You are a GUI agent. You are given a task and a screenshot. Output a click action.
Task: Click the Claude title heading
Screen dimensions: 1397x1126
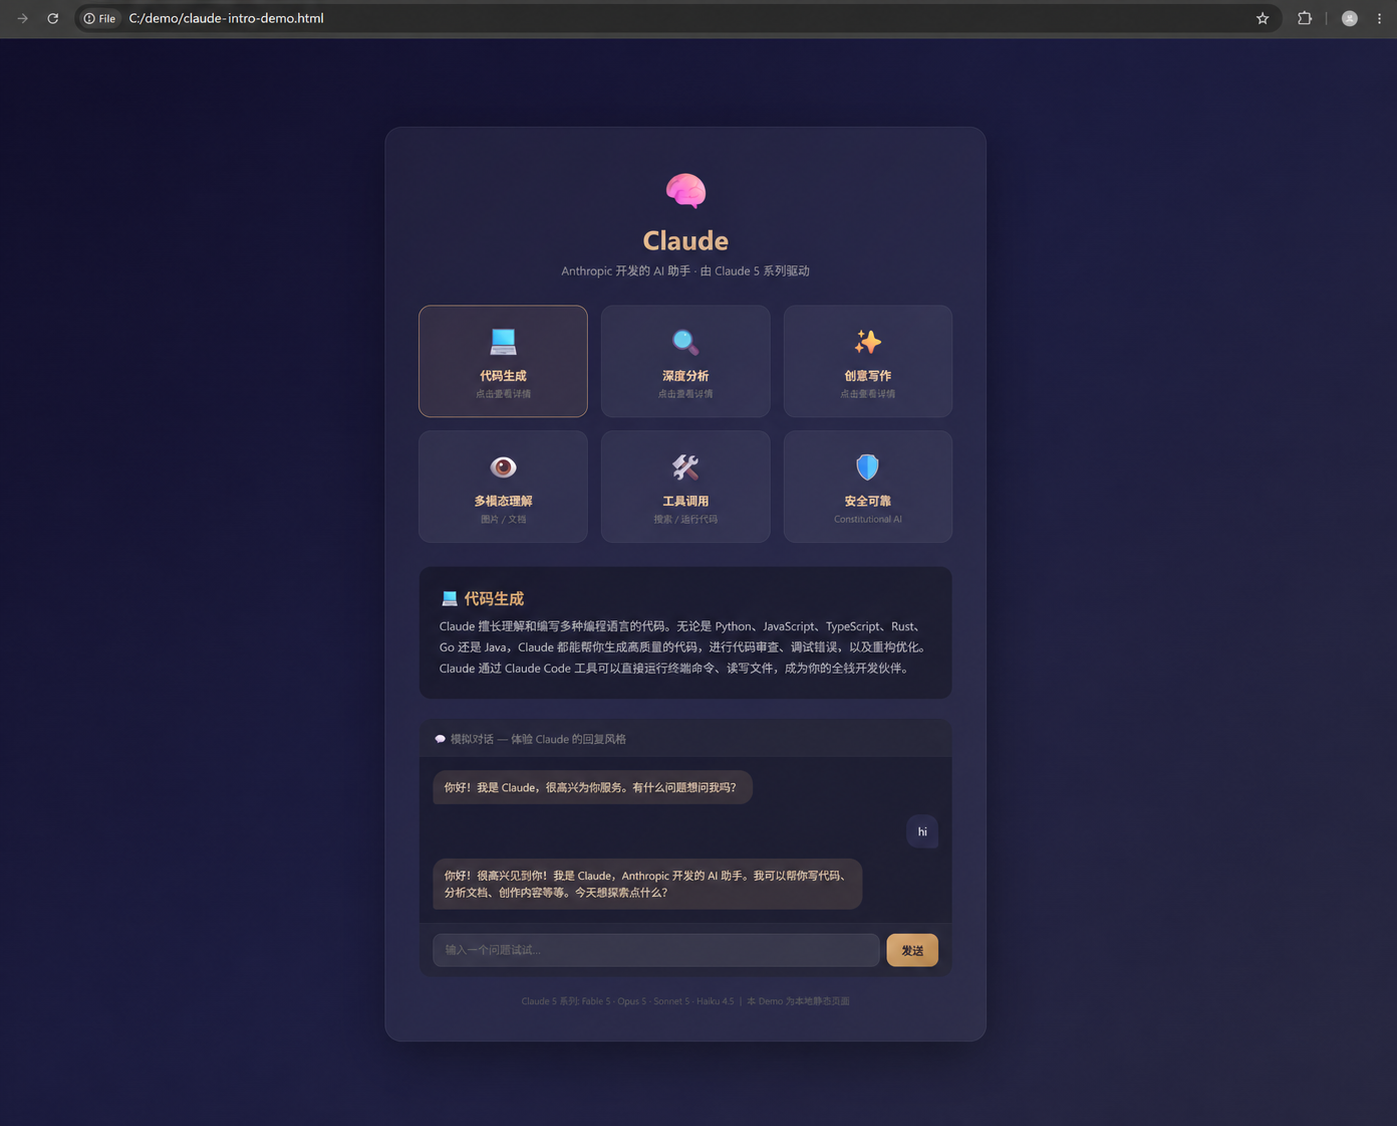(x=685, y=240)
